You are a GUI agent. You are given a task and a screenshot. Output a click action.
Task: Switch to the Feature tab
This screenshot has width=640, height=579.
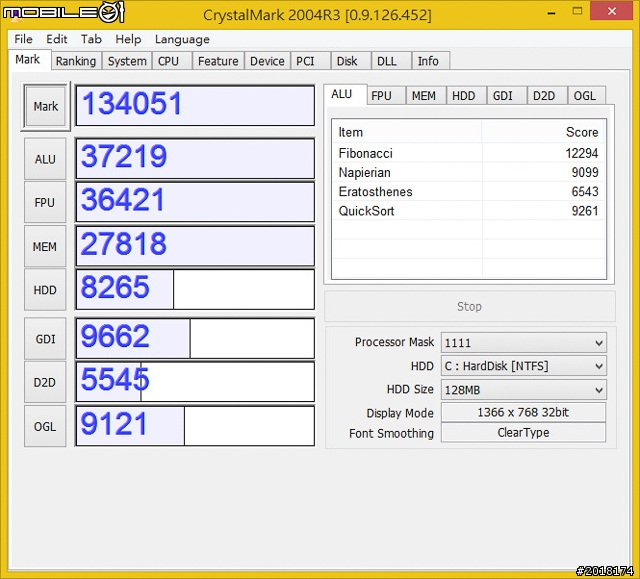218,61
